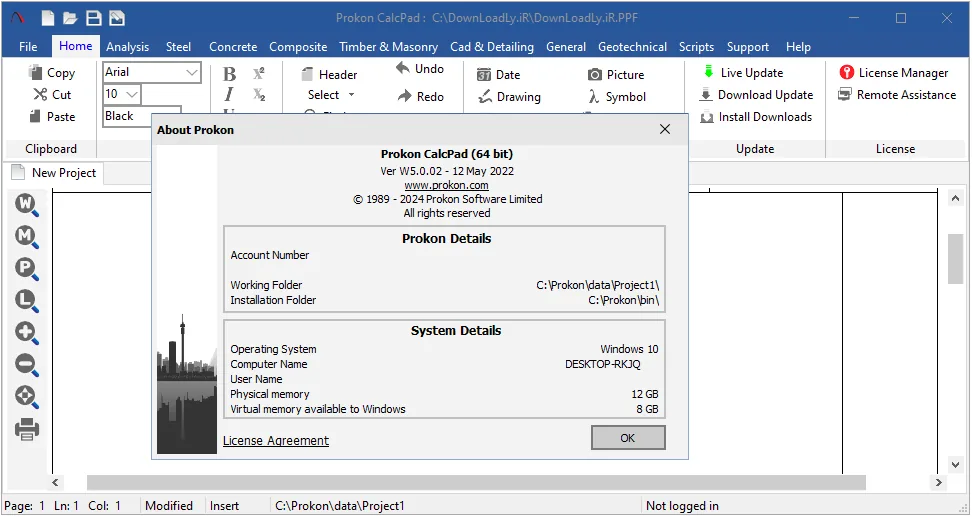Visit www.prokon.com link

pos(446,185)
